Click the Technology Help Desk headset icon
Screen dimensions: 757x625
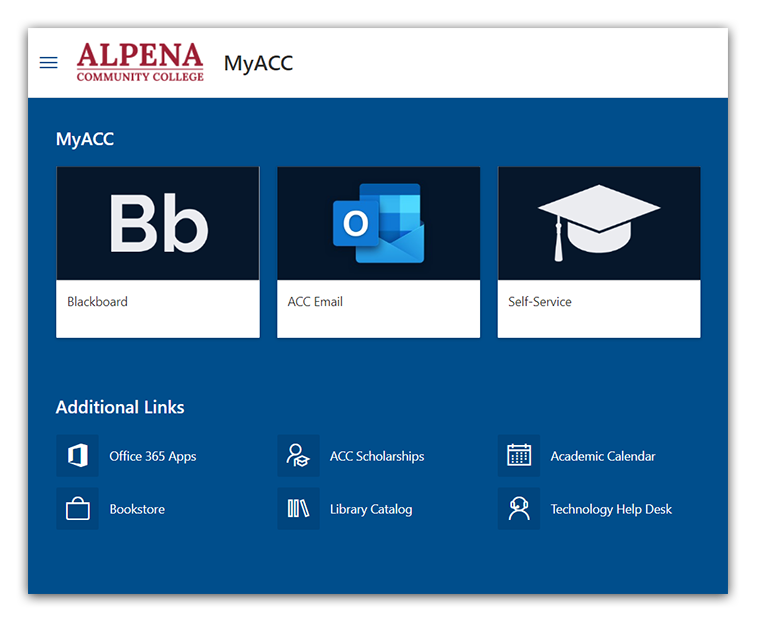519,509
